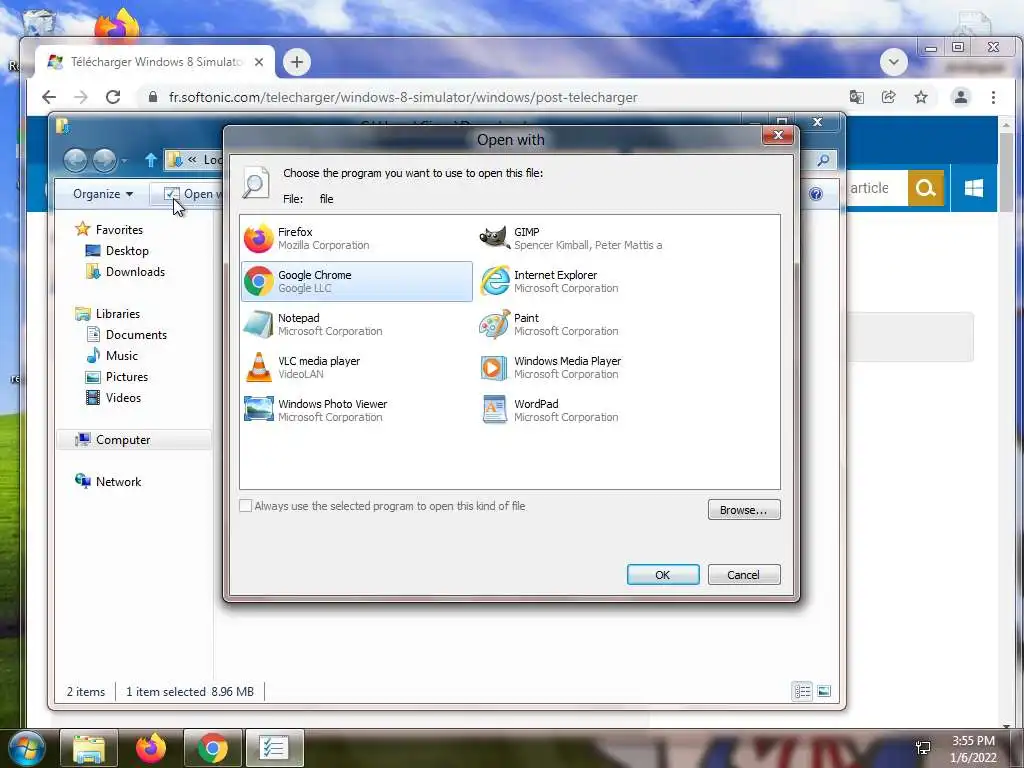Switch Explorer to large icons view
The image size is (1024, 768).
pos(824,691)
